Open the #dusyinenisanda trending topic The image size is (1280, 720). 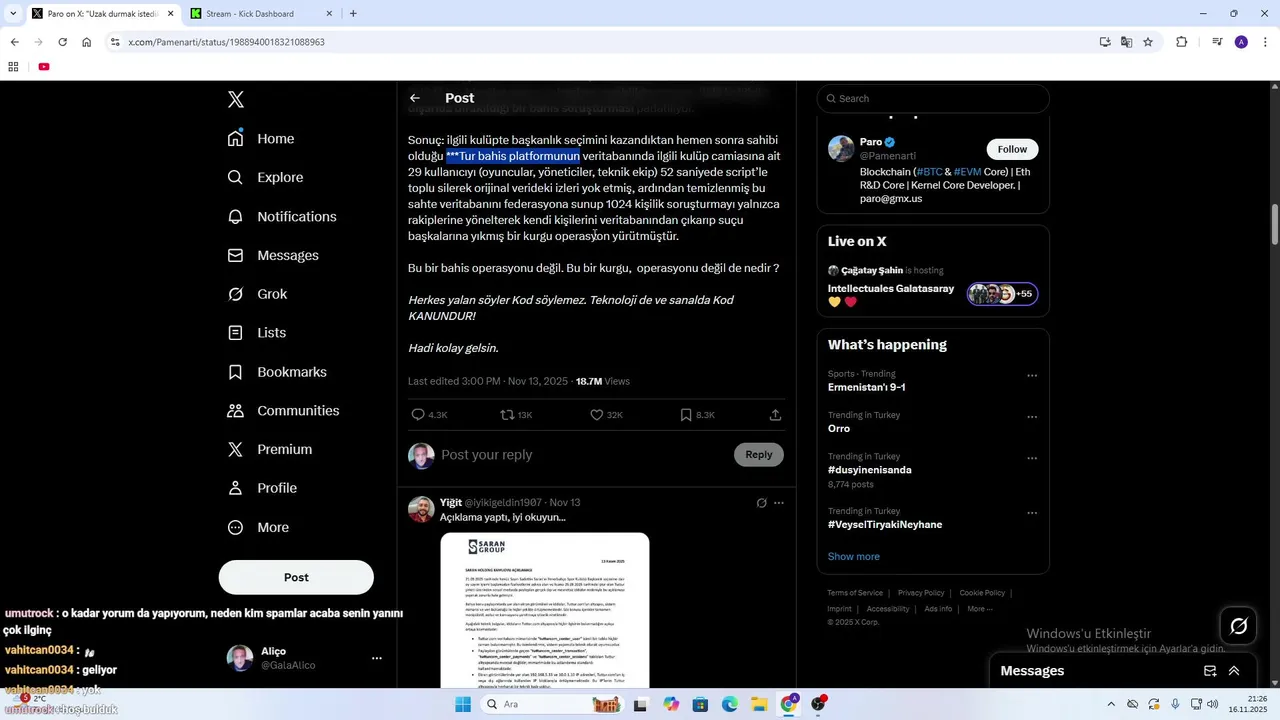[x=869, y=470]
